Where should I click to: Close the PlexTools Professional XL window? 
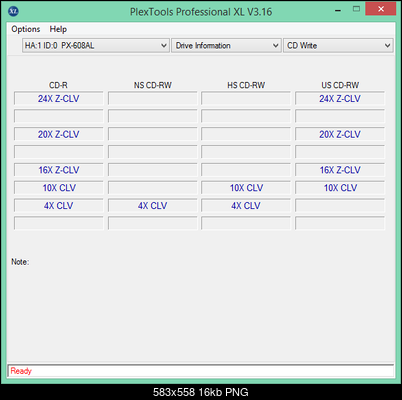(381, 9)
